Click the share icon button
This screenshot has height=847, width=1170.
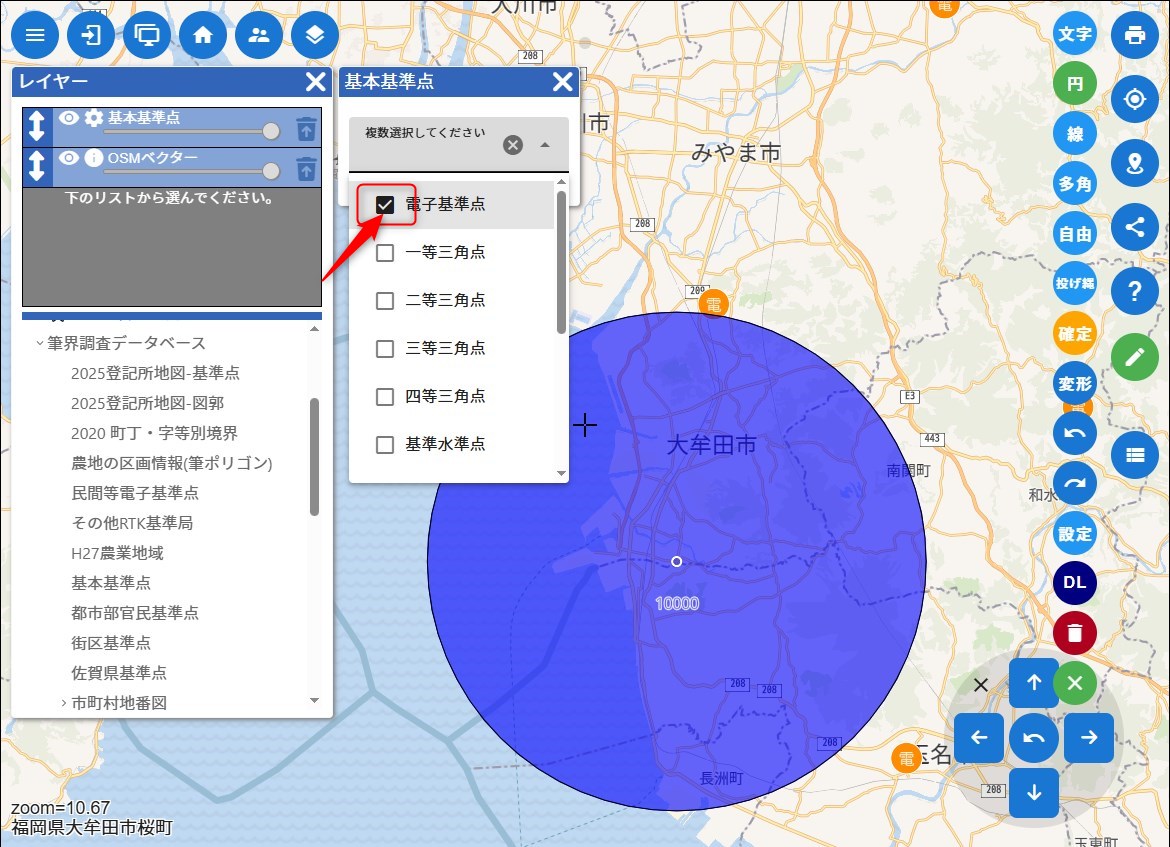[x=1134, y=227]
